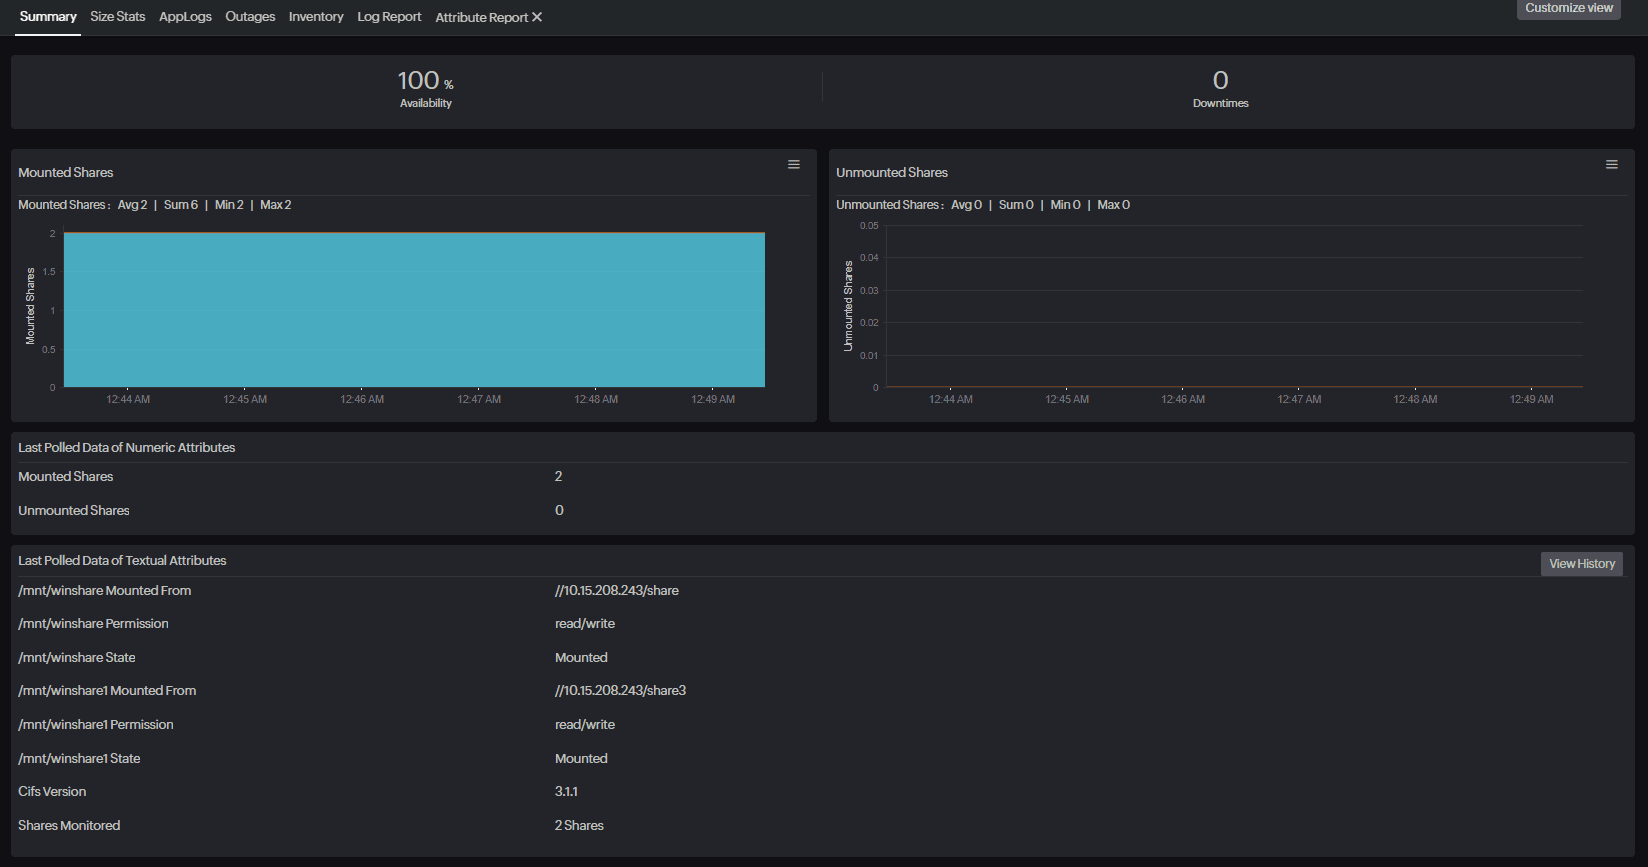This screenshot has height=867, width=1648.
Task: Click the Unmounted Shares numeric attribute label
Action: point(74,511)
